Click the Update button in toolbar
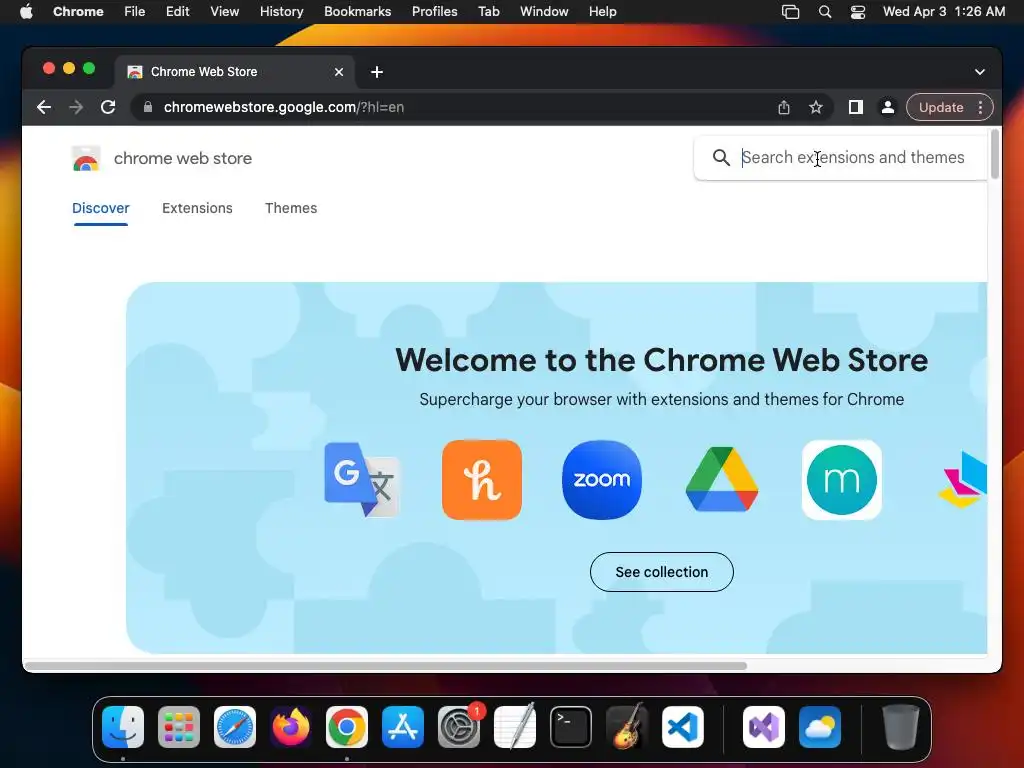 coord(940,107)
